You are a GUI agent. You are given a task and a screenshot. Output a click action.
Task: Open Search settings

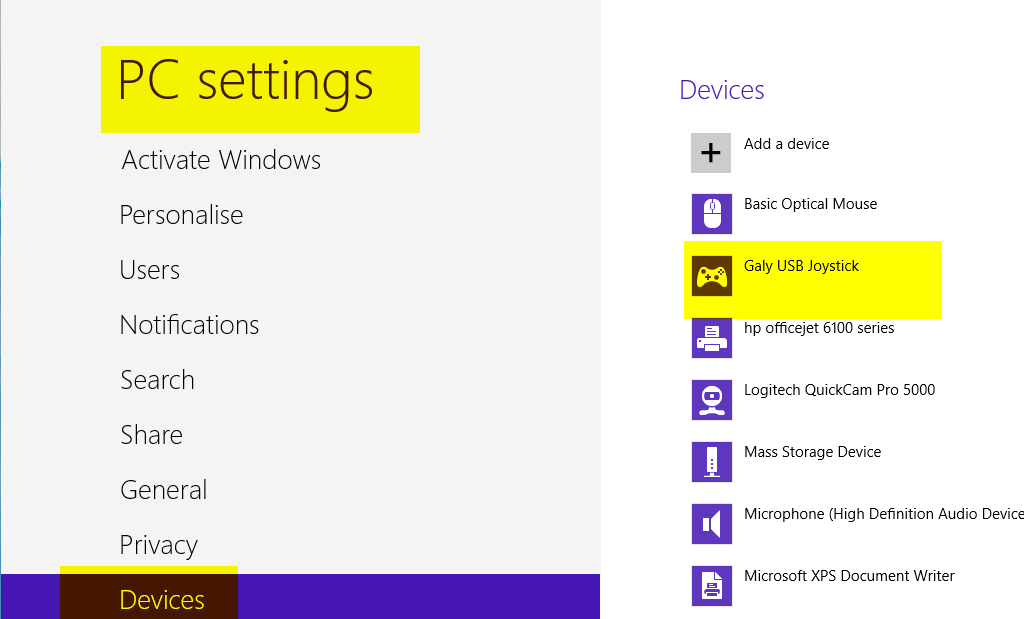coord(157,379)
